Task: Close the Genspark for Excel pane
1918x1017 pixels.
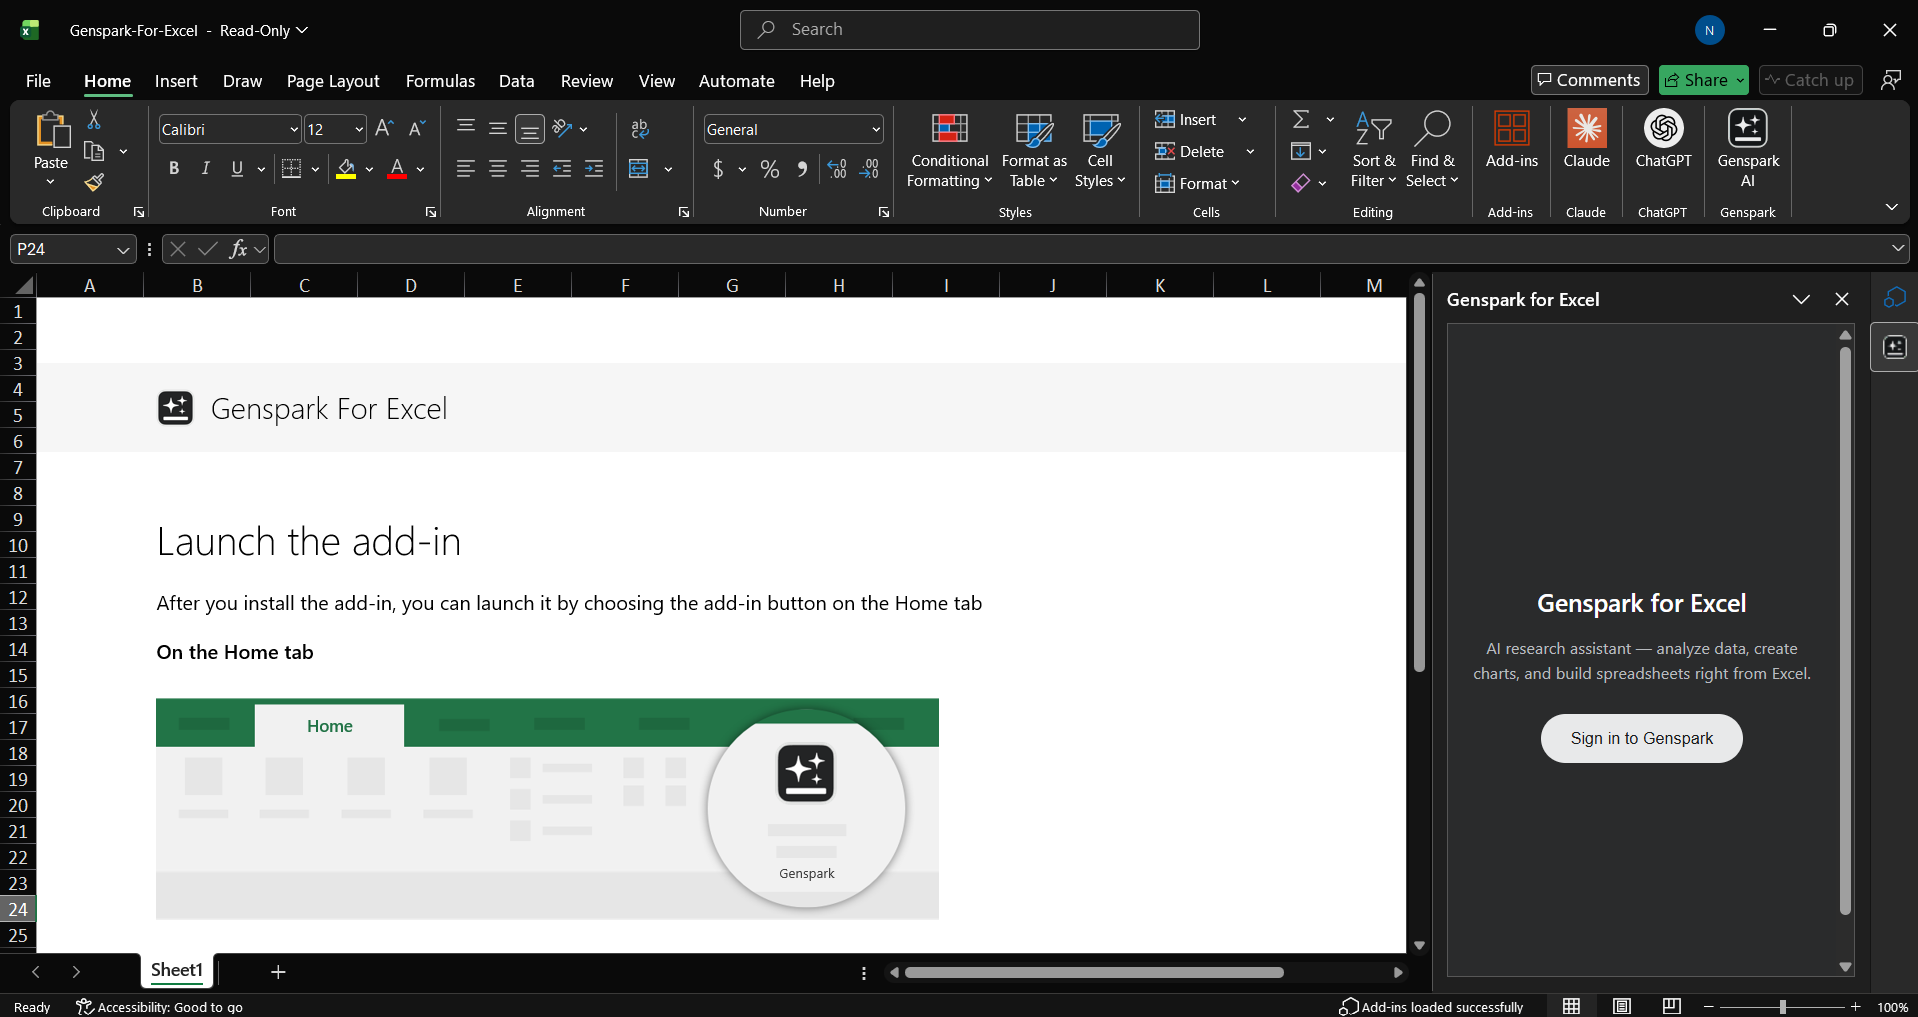Action: point(1842,299)
